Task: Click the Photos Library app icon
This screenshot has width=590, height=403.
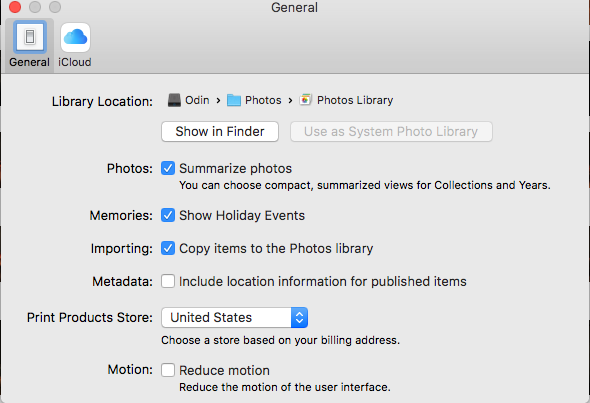Action: (306, 100)
